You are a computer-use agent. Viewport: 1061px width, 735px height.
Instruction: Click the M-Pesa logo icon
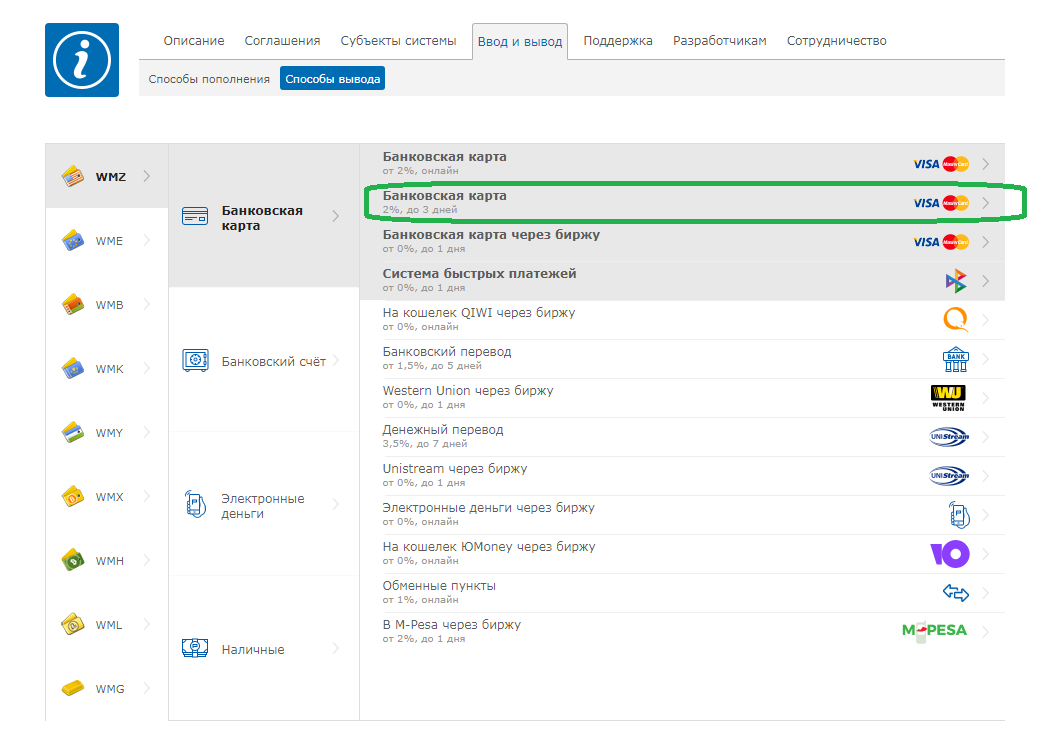(x=934, y=631)
